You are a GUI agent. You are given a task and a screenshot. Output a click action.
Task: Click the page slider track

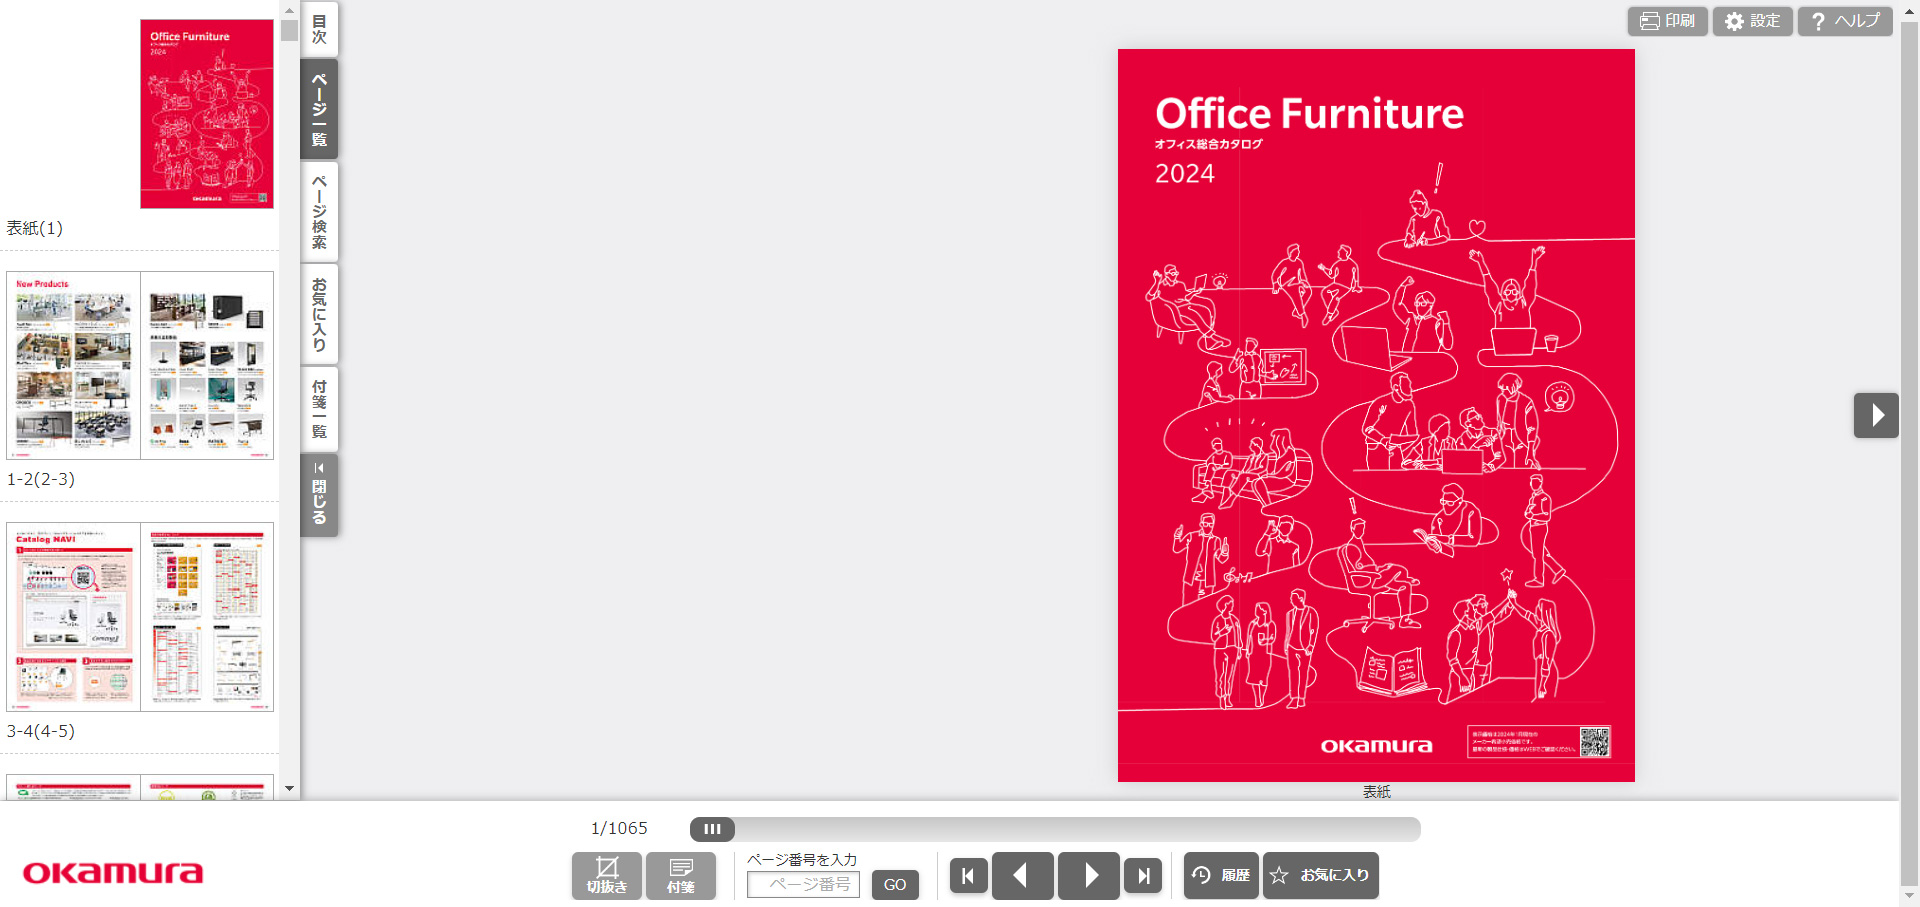point(1055,829)
